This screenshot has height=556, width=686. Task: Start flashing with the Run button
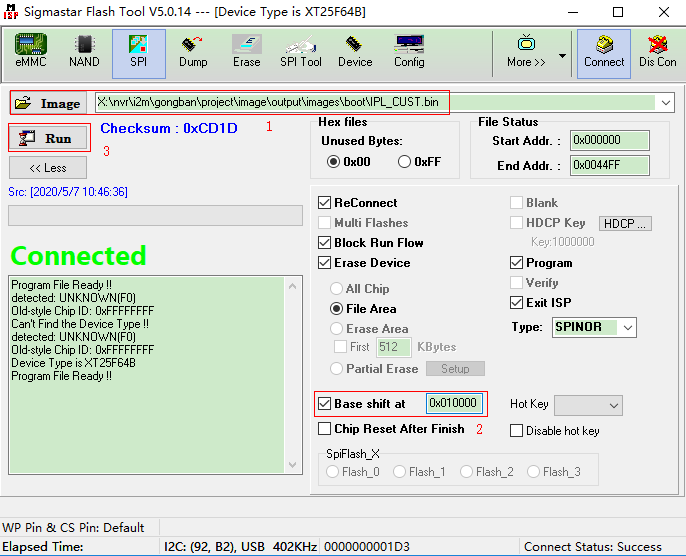coord(49,138)
